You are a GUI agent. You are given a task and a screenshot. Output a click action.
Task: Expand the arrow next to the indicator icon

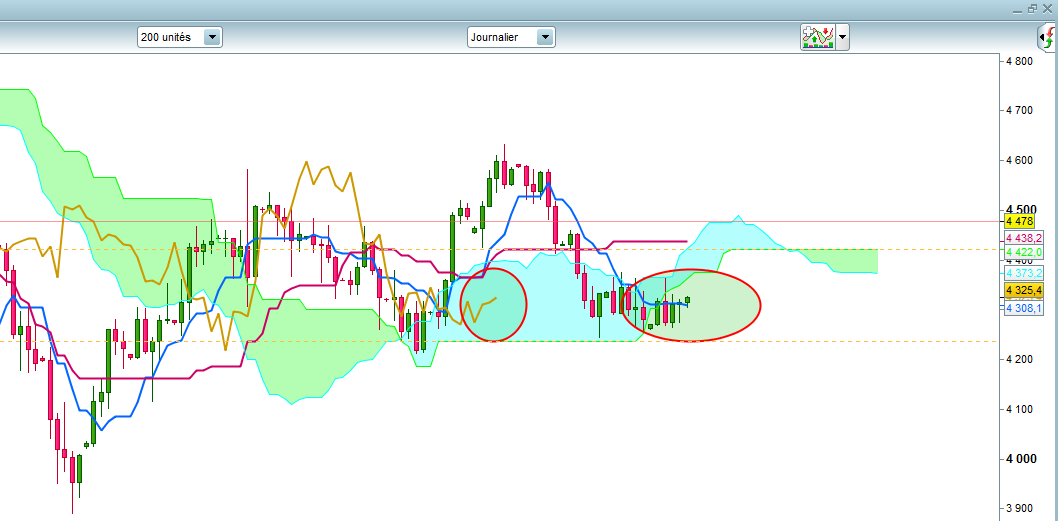[843, 37]
